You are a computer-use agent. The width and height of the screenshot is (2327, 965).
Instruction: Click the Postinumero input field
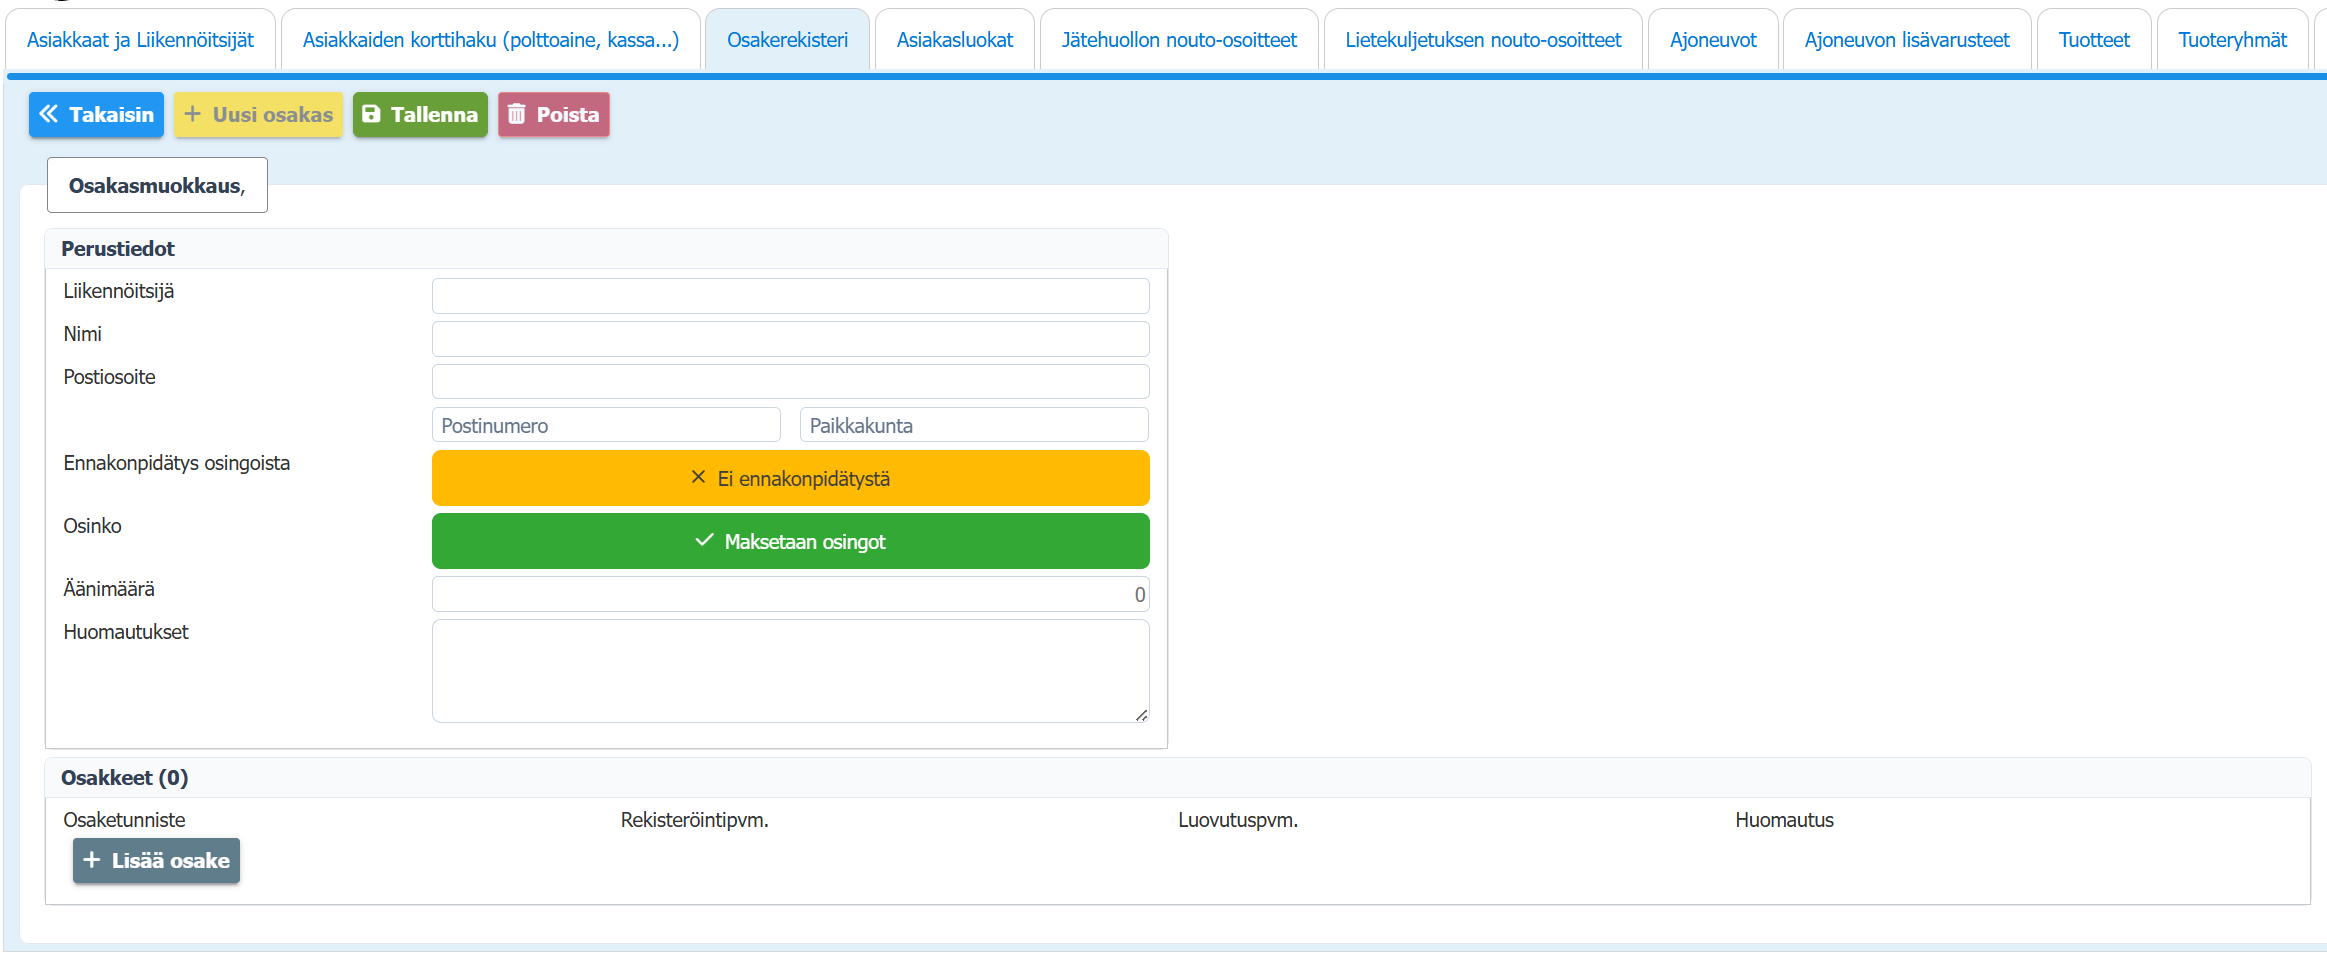pos(606,425)
